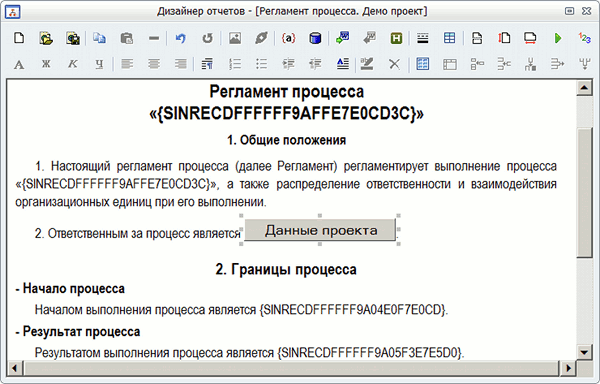Click the greyed Word arrow icon
This screenshot has width=600, height=384.
(x=370, y=38)
